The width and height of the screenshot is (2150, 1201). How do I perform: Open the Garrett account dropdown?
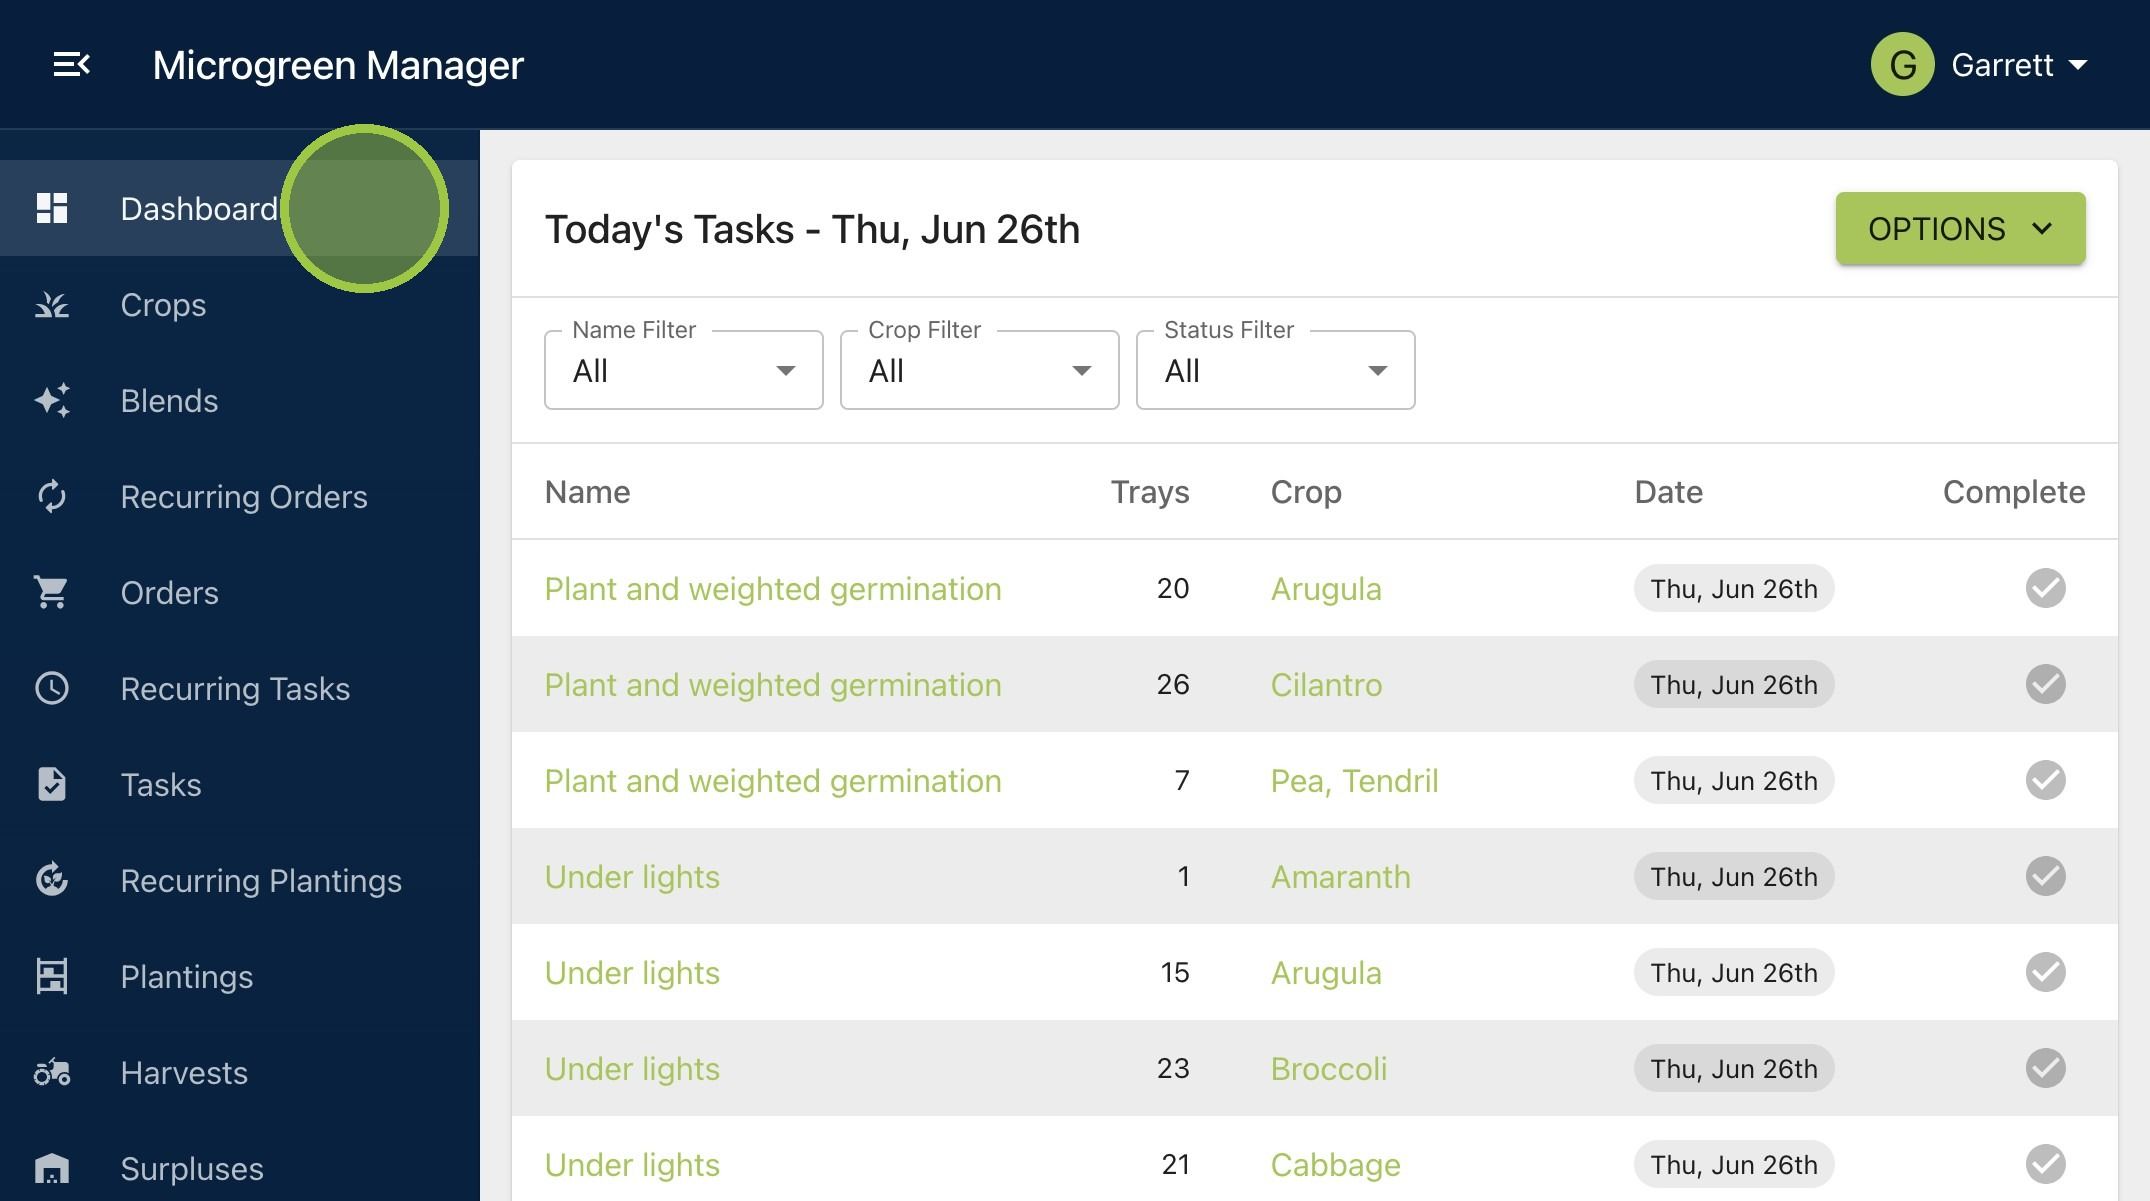[x=2019, y=65]
